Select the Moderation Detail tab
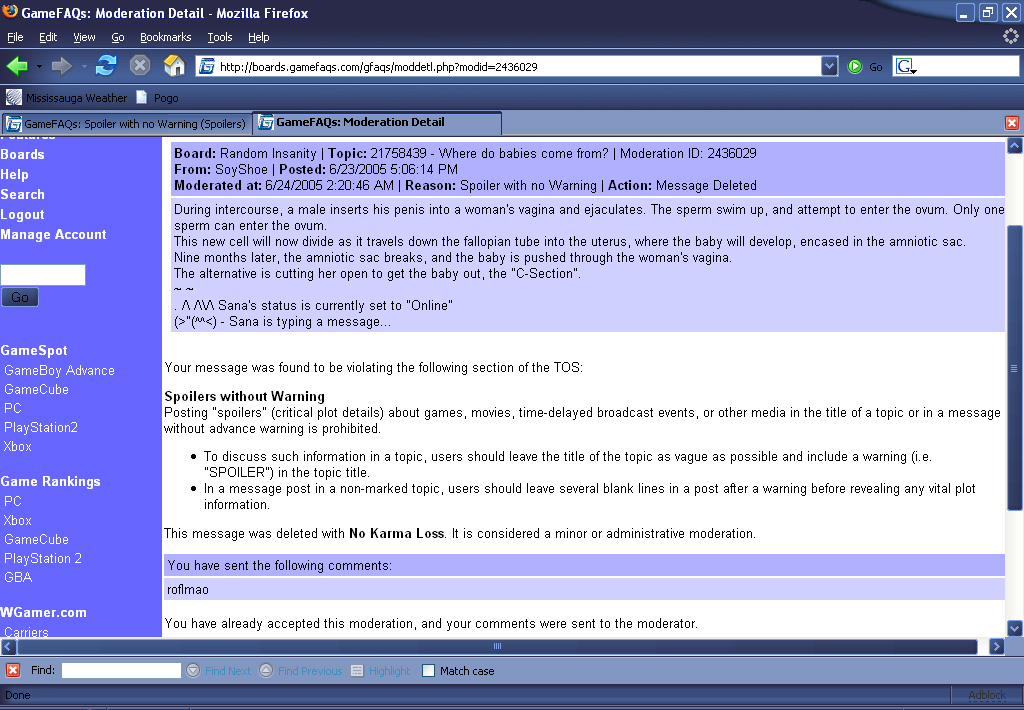The width and height of the screenshot is (1024, 710). (377, 122)
